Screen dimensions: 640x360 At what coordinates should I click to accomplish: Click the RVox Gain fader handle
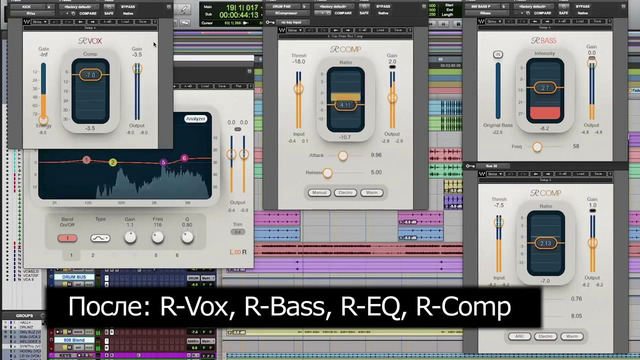tap(137, 68)
